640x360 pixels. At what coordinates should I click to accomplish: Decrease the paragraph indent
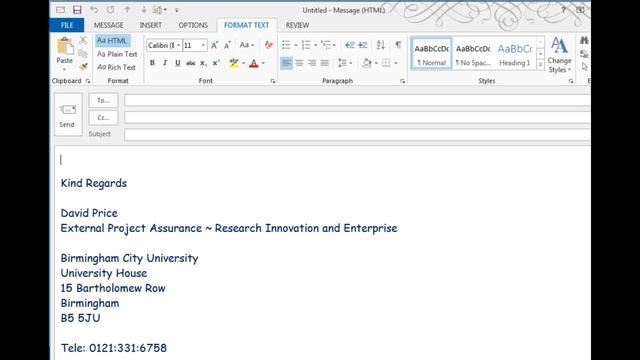[x=349, y=45]
